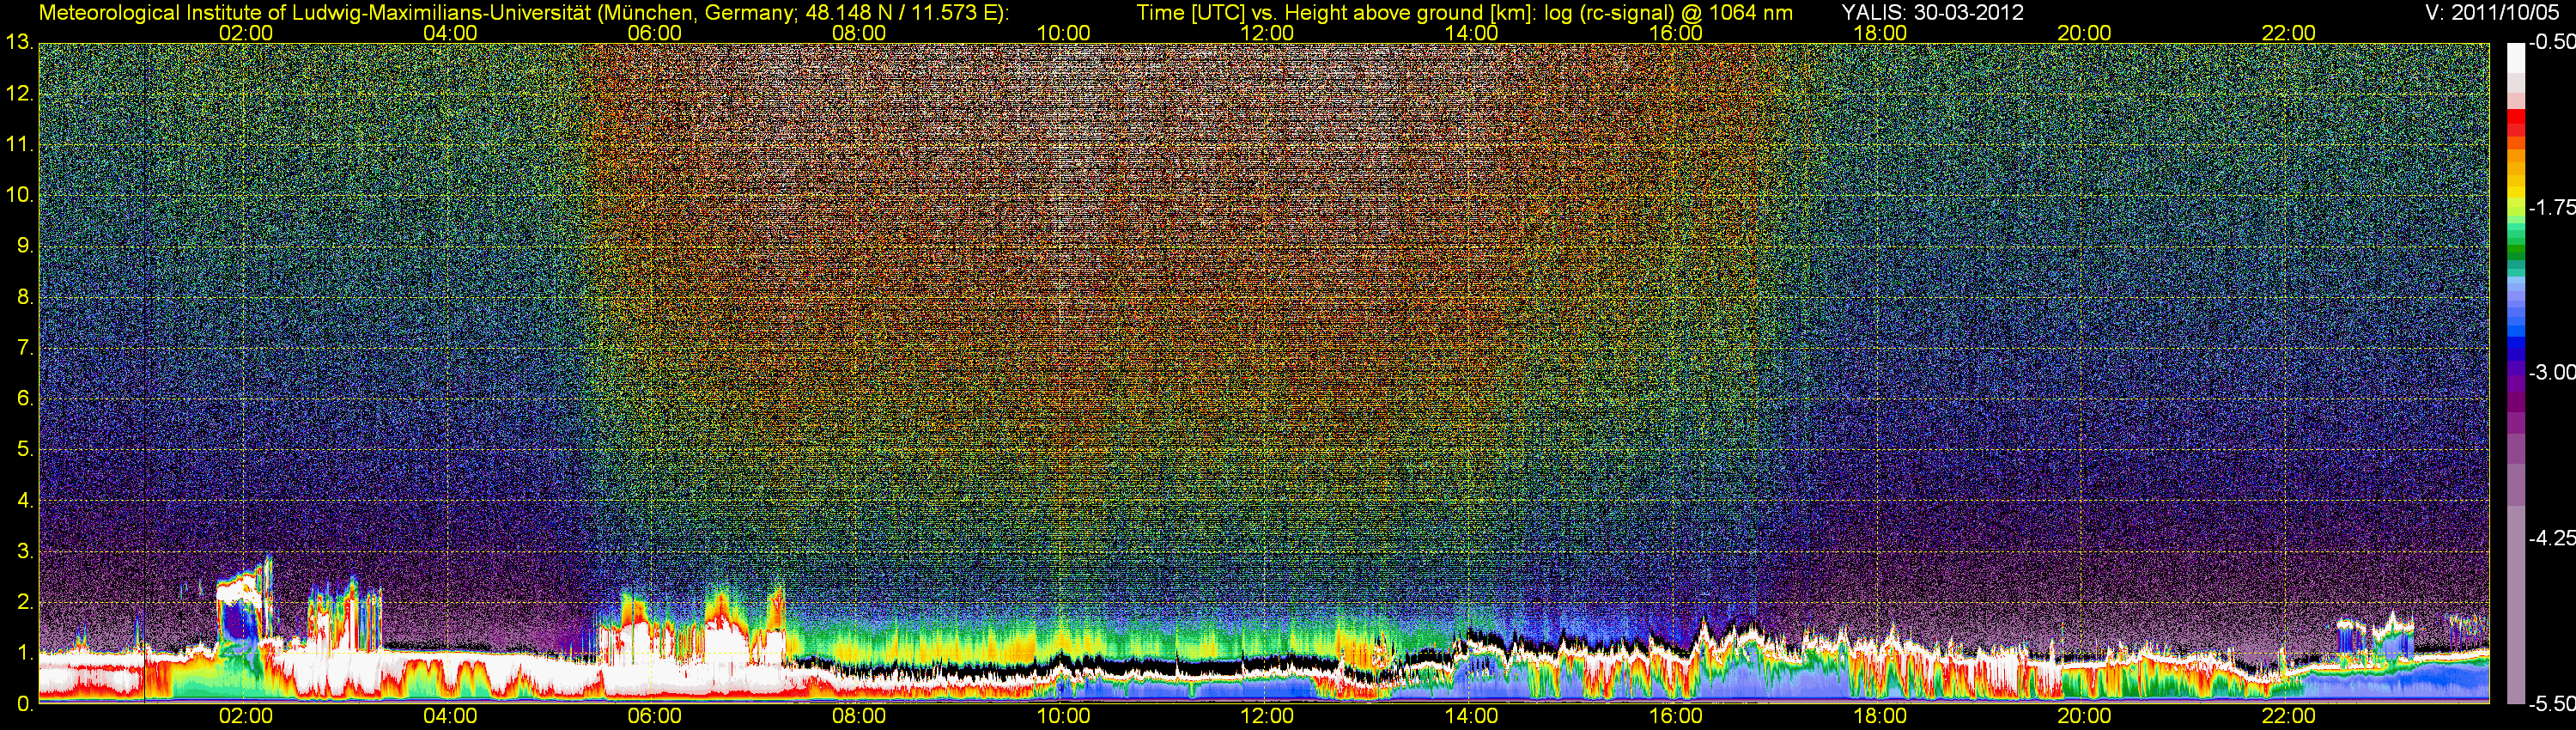Viewport: 2576px width, 730px height.
Task: Click the 2 km height axis label
Action: (x=25, y=602)
